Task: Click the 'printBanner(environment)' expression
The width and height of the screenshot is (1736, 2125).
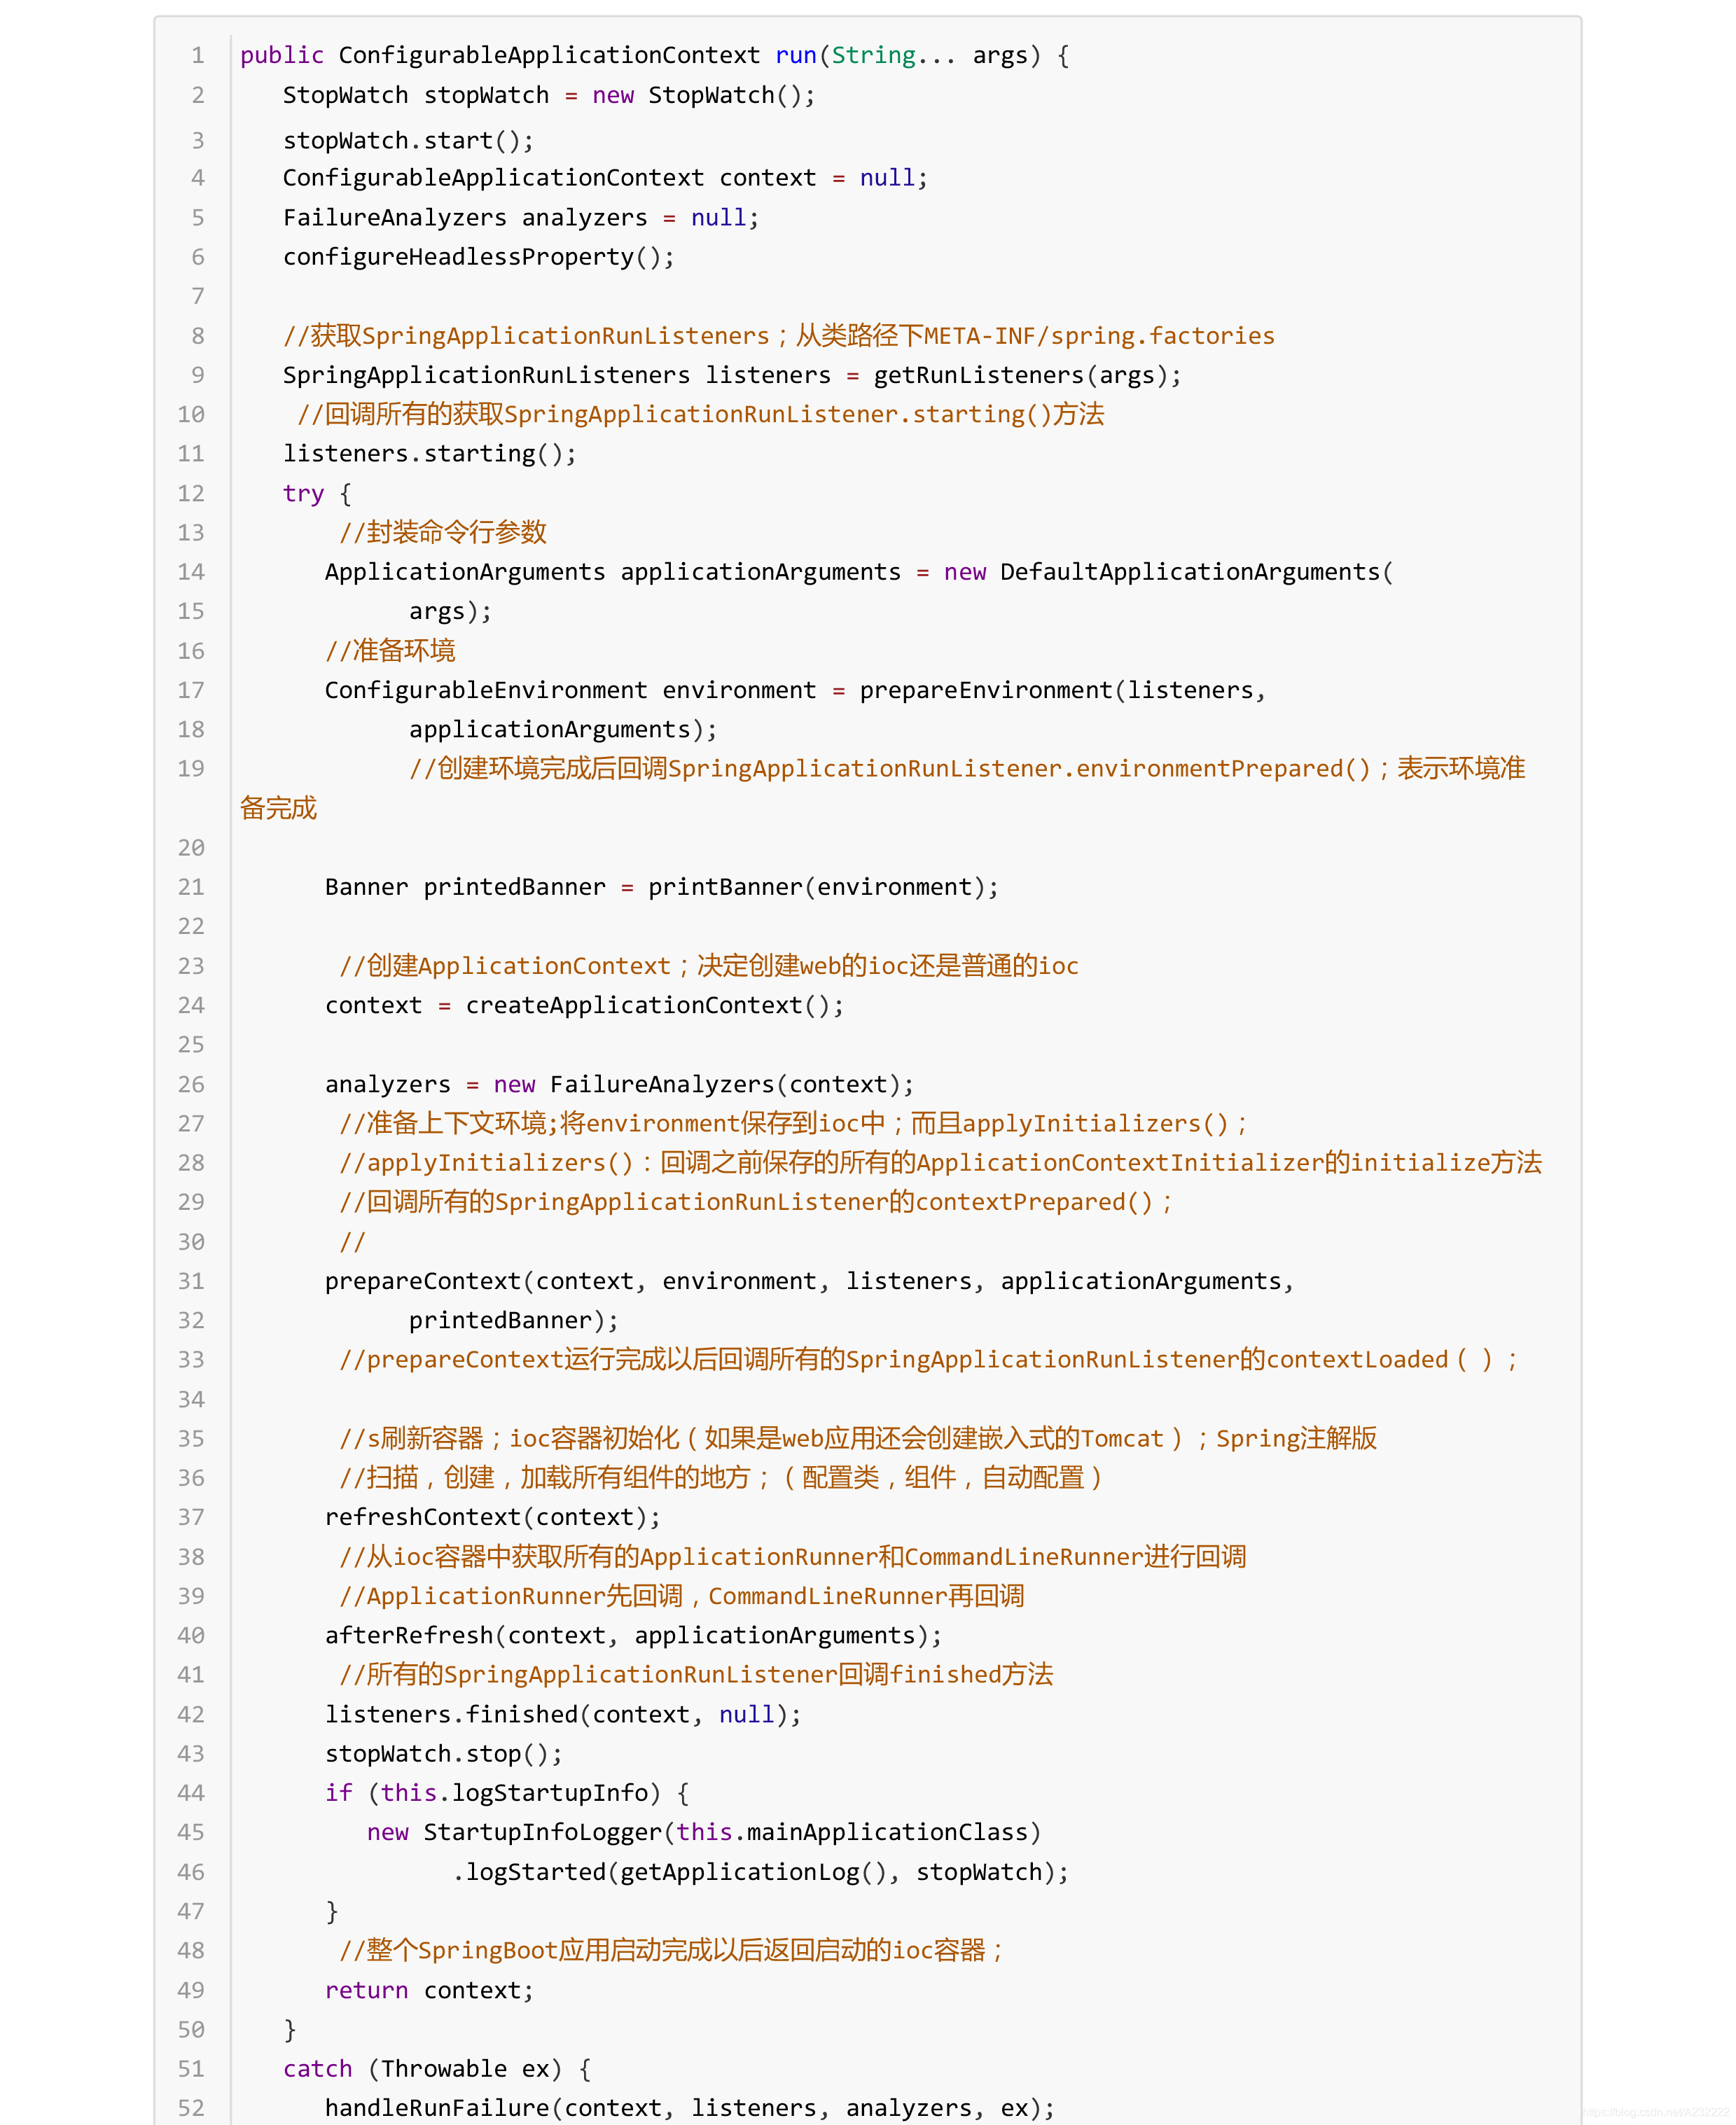Action: click(822, 886)
